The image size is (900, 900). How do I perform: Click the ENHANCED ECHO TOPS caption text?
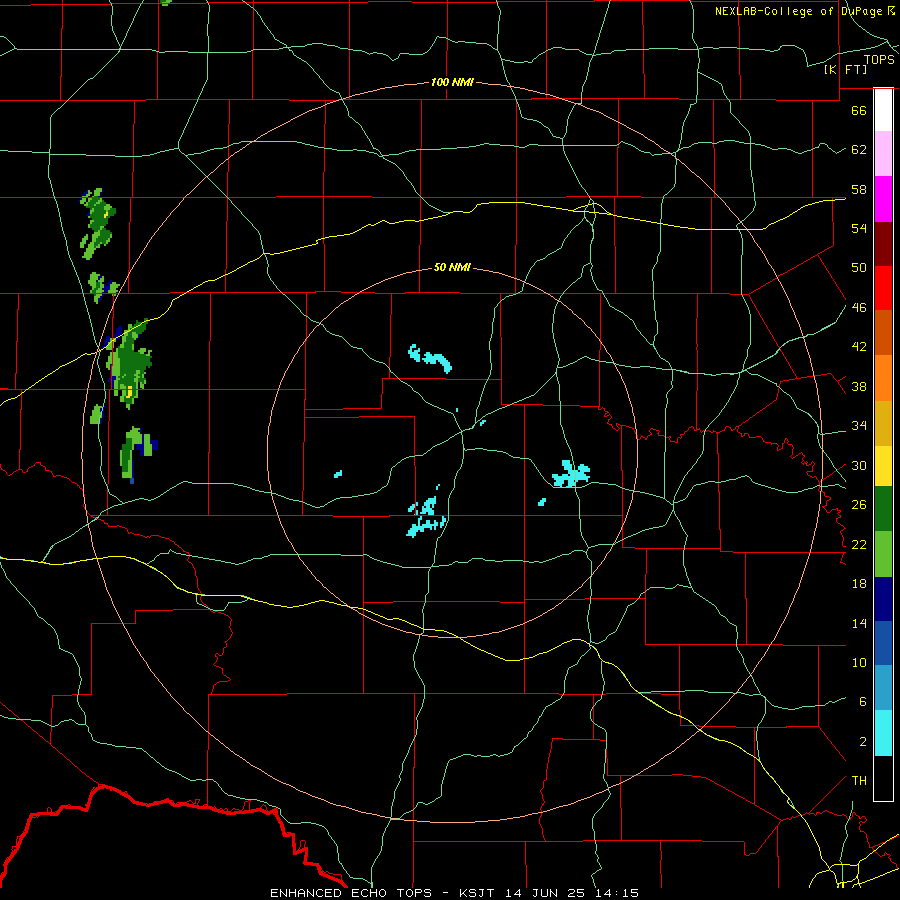[x=351, y=893]
